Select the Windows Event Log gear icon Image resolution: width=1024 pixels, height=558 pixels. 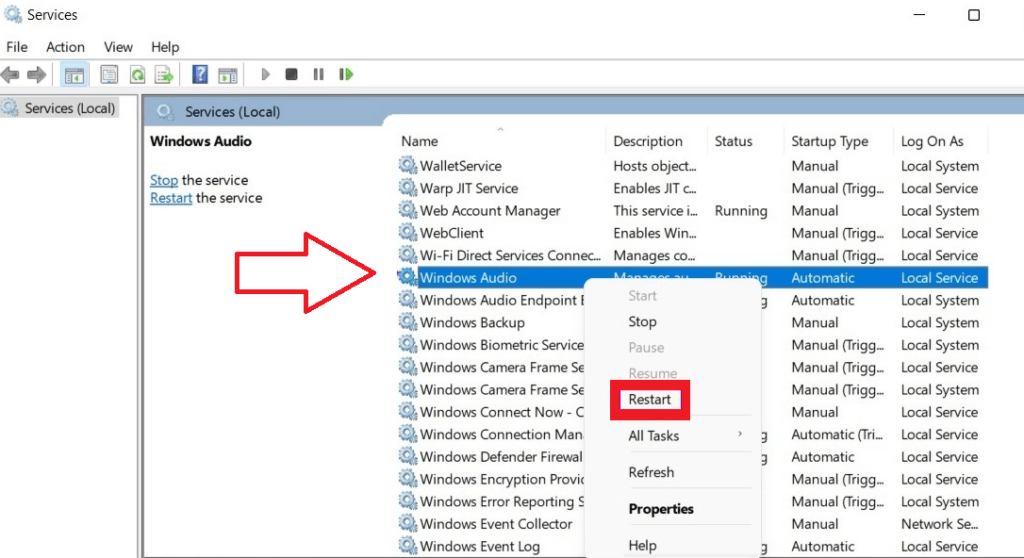coord(408,545)
